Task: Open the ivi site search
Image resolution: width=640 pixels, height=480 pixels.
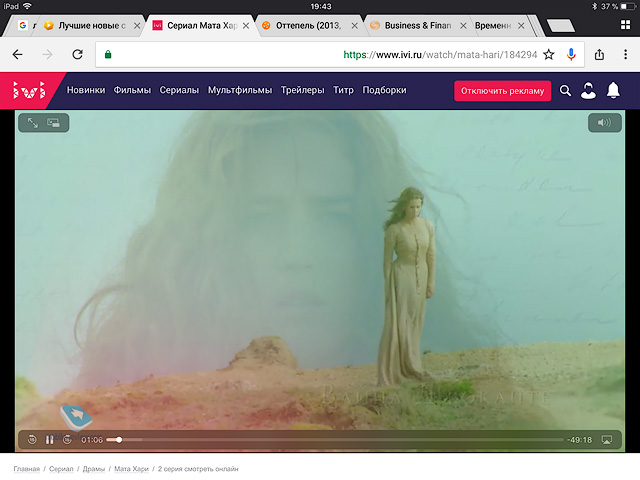Action: click(x=565, y=91)
